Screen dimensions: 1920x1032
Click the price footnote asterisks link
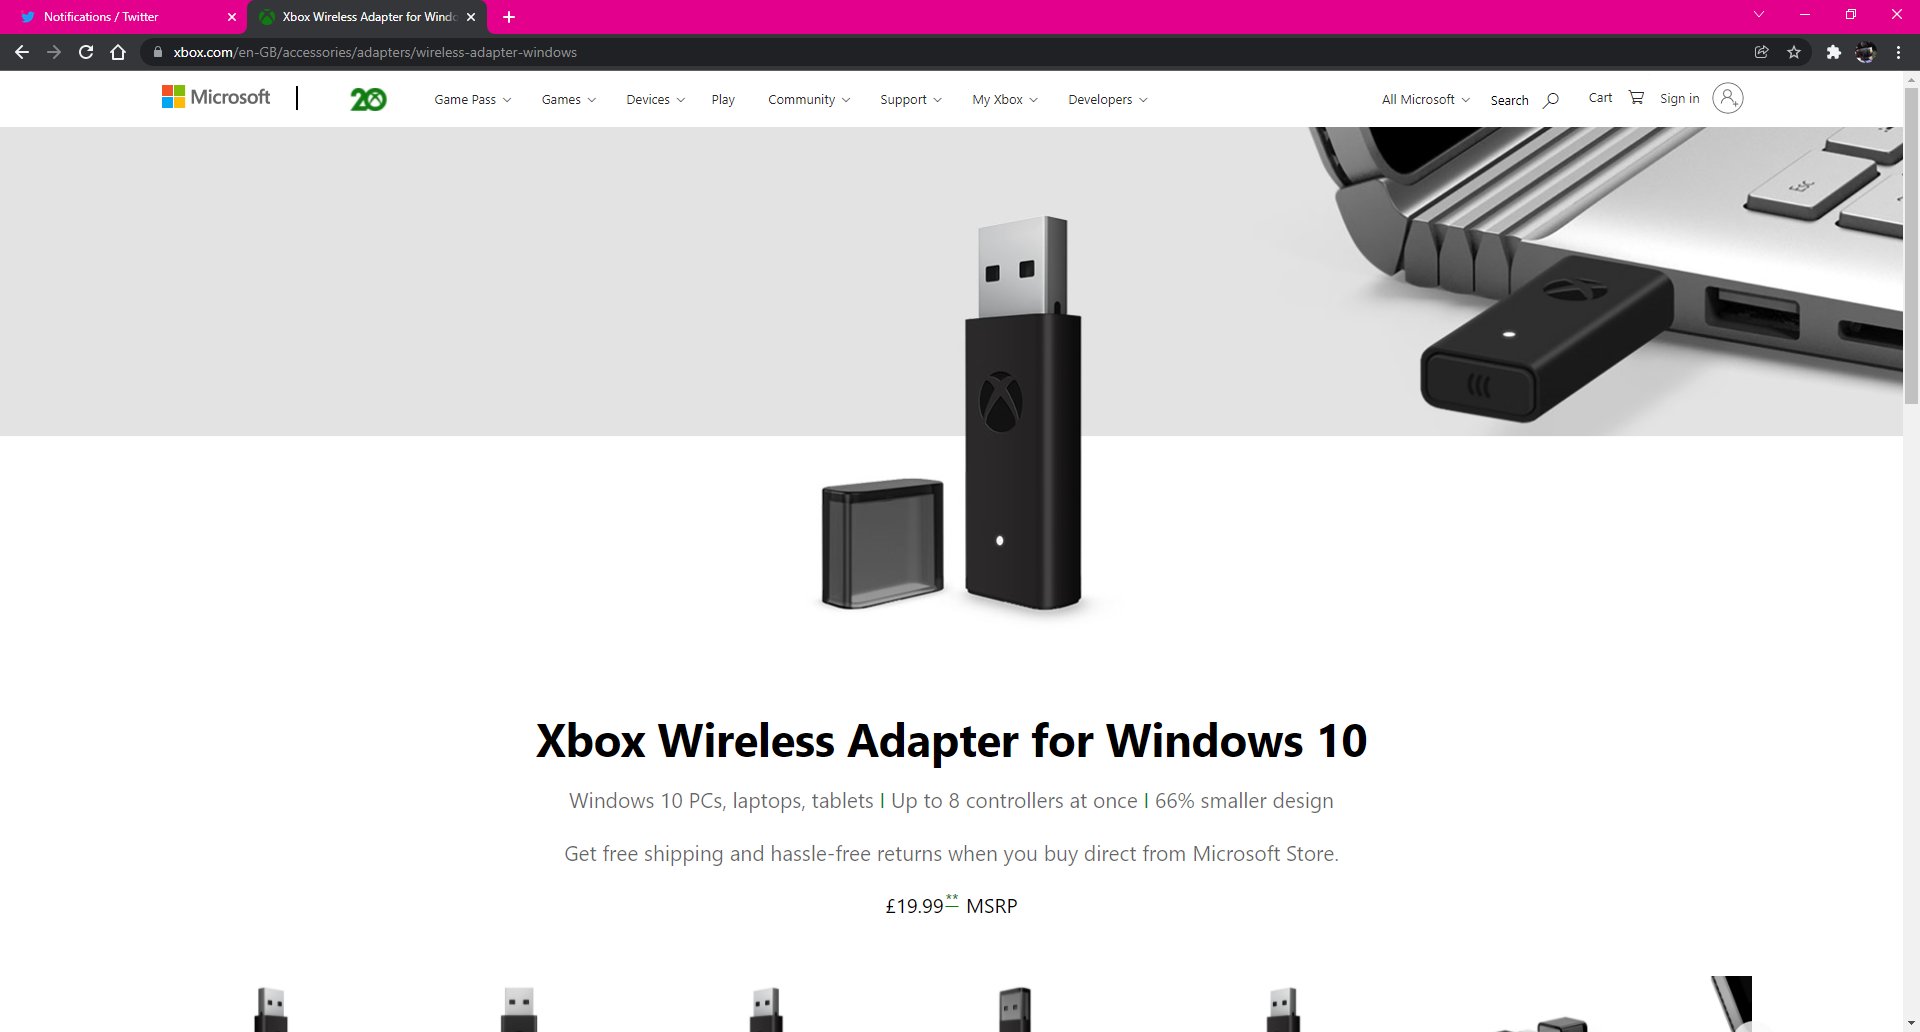[x=952, y=899]
